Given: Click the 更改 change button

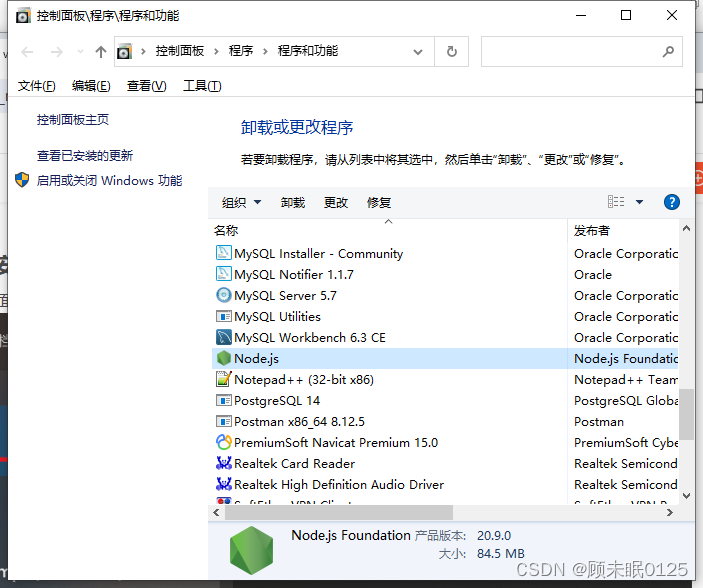Looking at the screenshot, I should click(336, 202).
